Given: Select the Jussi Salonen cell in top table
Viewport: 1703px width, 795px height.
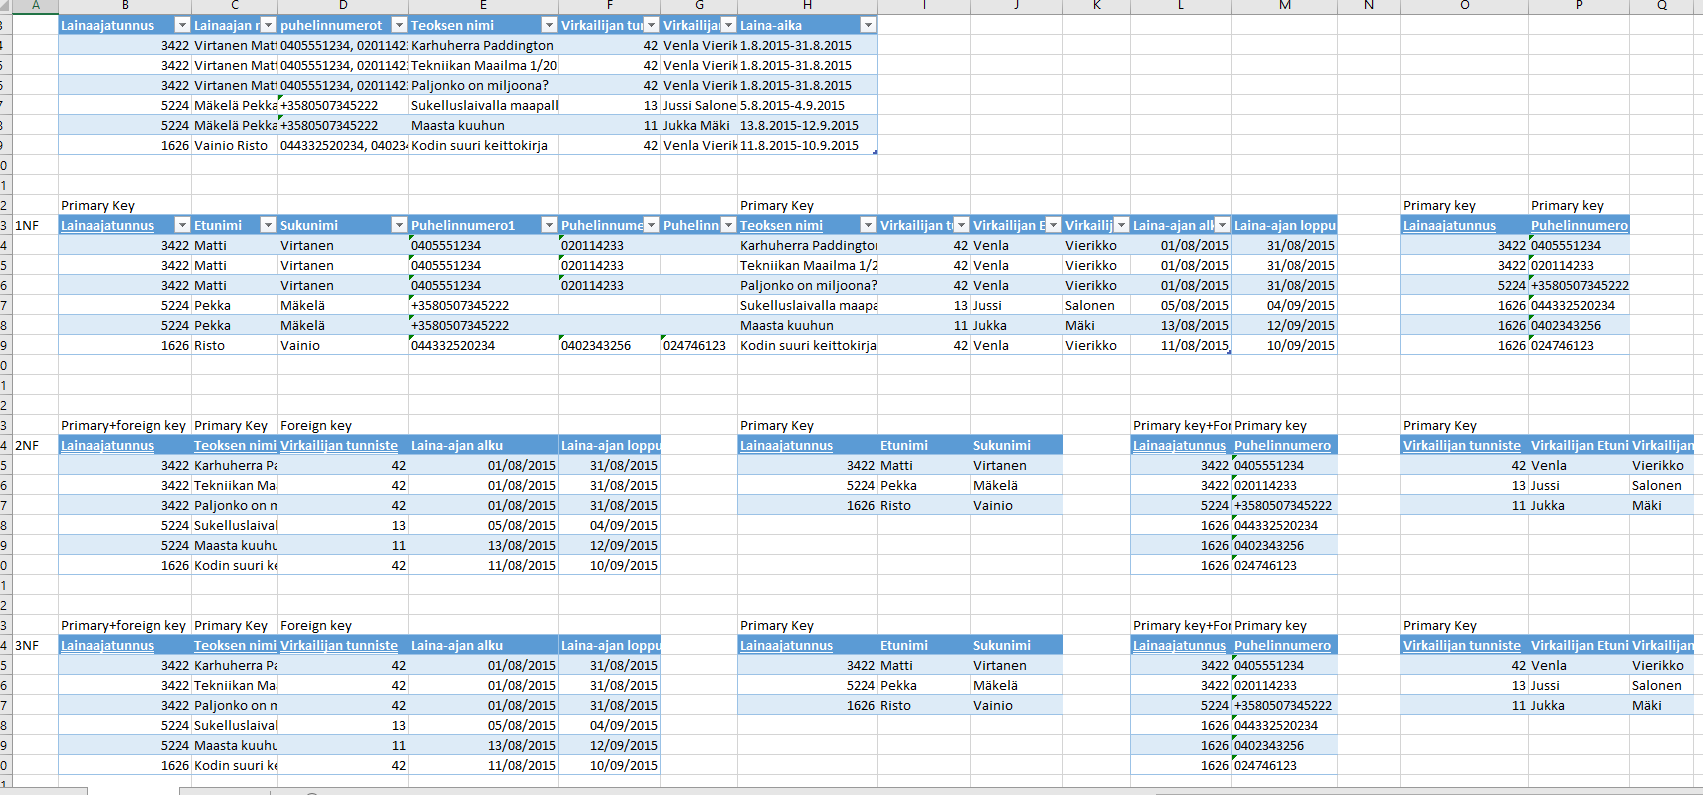Looking at the screenshot, I should coord(699,105).
